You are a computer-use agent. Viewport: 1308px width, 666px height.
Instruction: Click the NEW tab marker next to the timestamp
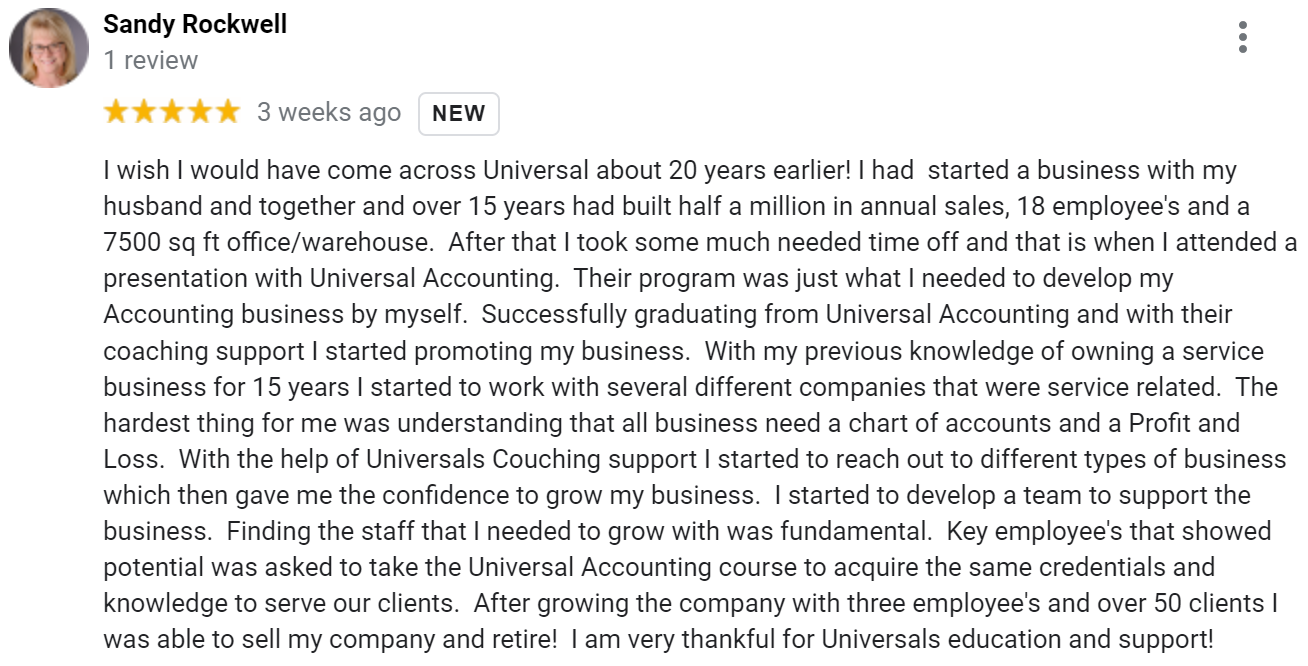click(458, 113)
